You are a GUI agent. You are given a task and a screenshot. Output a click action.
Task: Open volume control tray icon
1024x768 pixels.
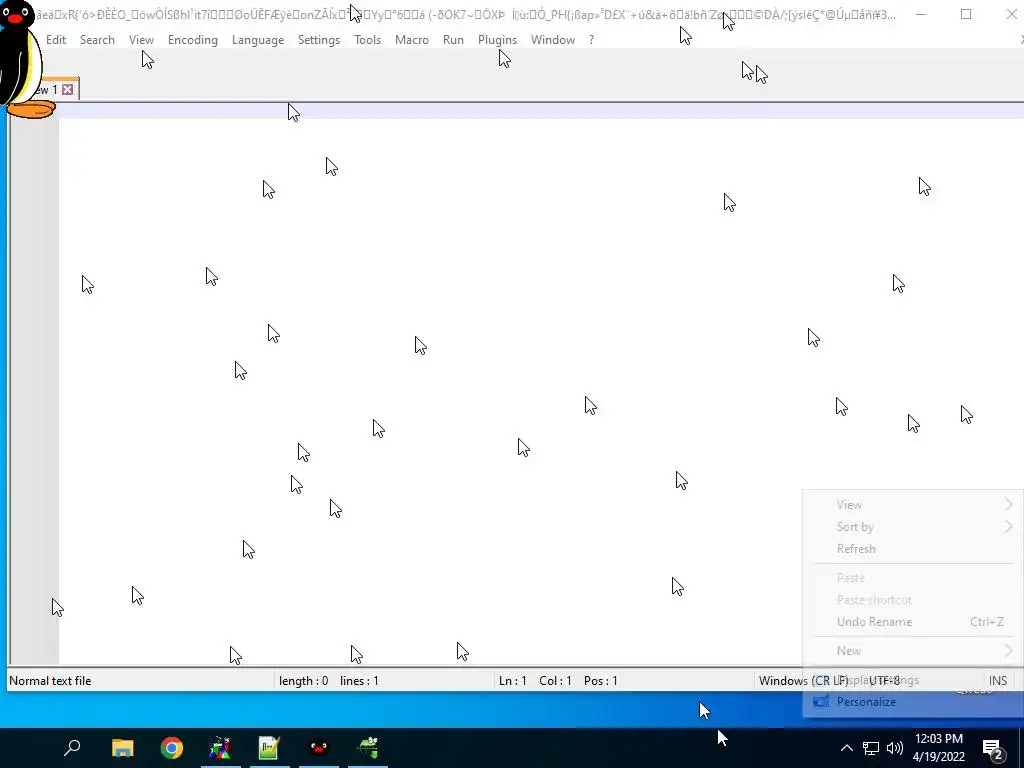pyautogui.click(x=895, y=748)
